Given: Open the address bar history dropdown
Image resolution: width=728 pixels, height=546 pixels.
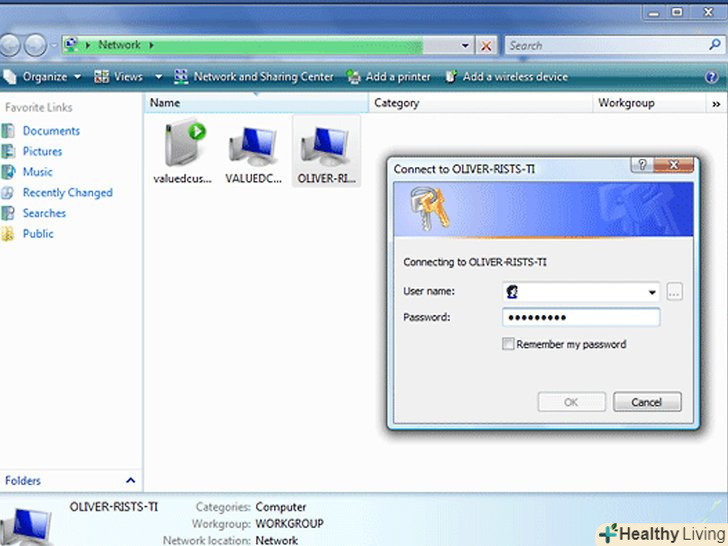Looking at the screenshot, I should [x=465, y=46].
